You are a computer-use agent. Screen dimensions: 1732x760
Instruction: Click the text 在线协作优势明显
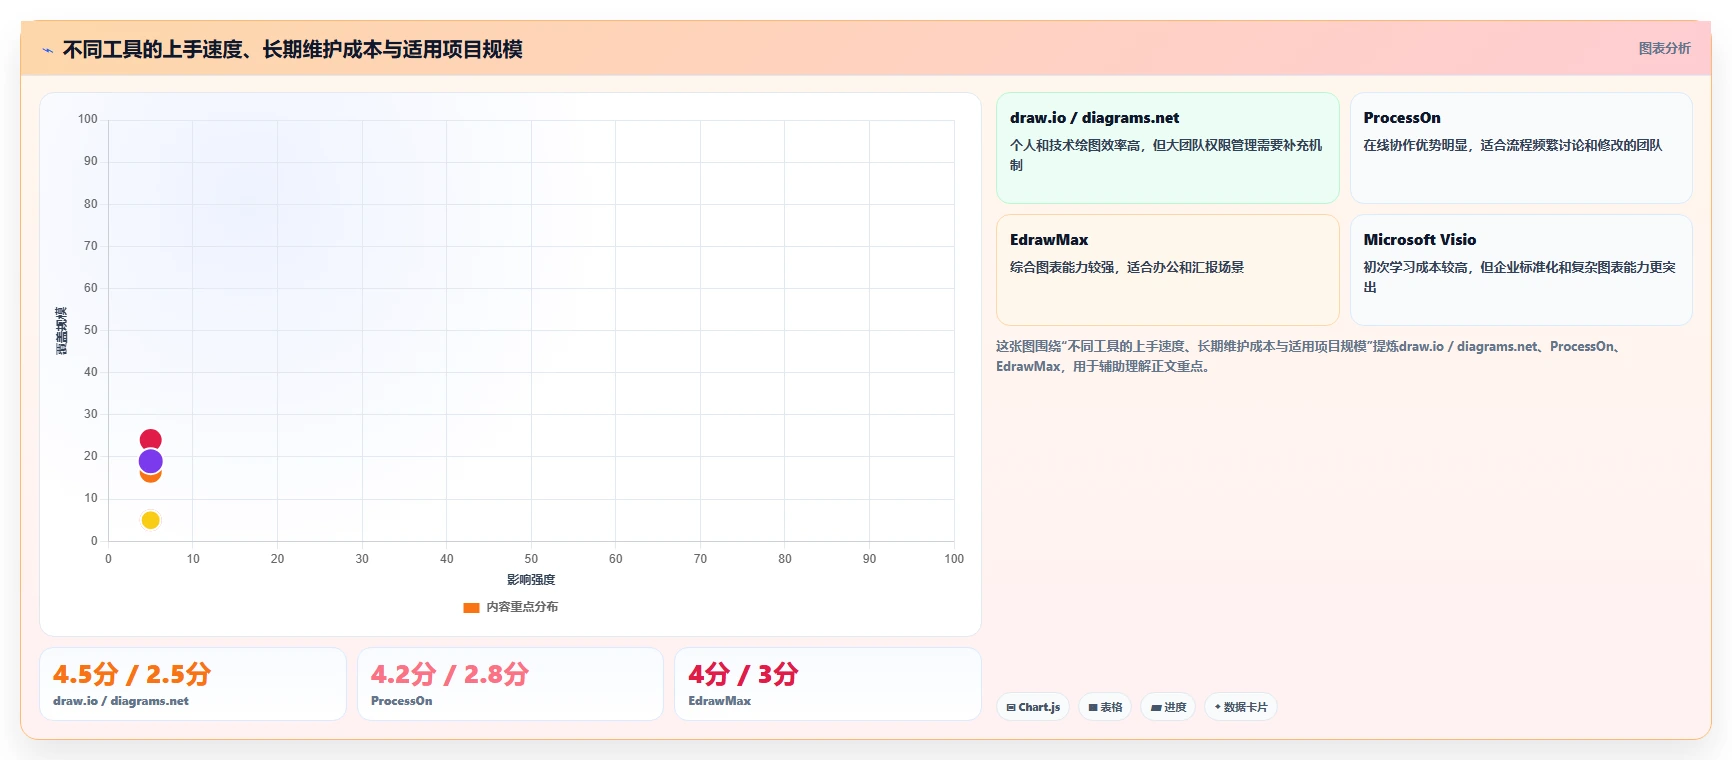[1415, 145]
